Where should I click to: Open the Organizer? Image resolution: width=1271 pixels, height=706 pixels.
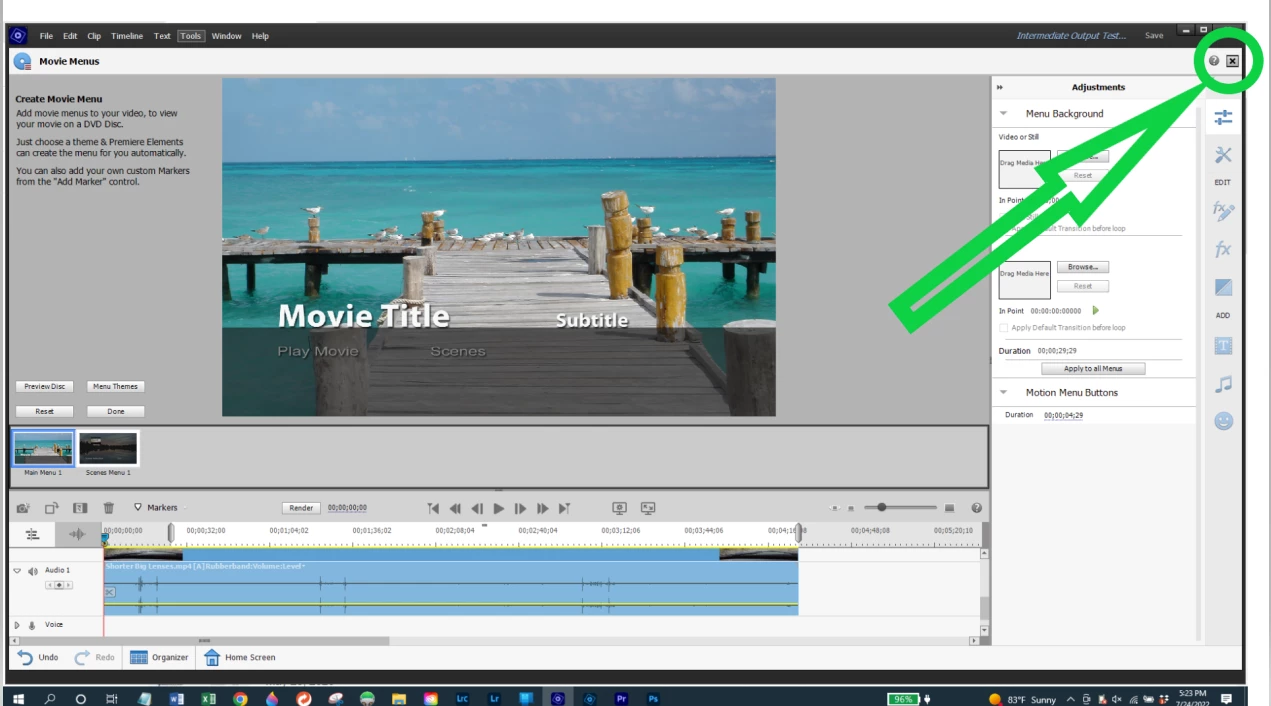point(159,657)
